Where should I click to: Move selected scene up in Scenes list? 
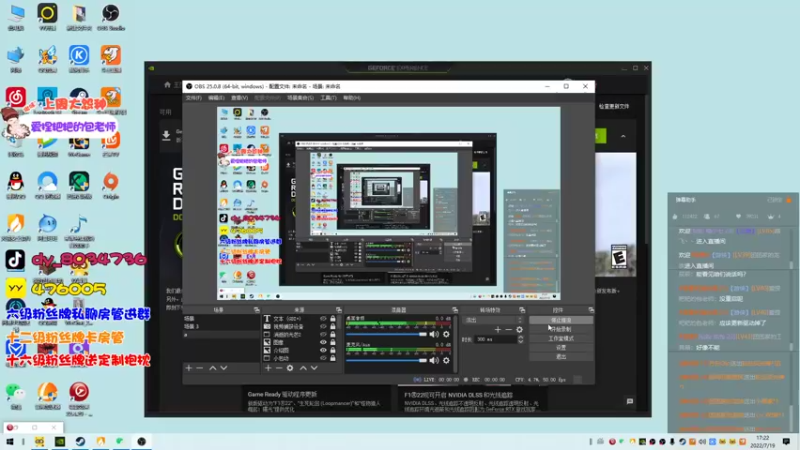pos(213,368)
